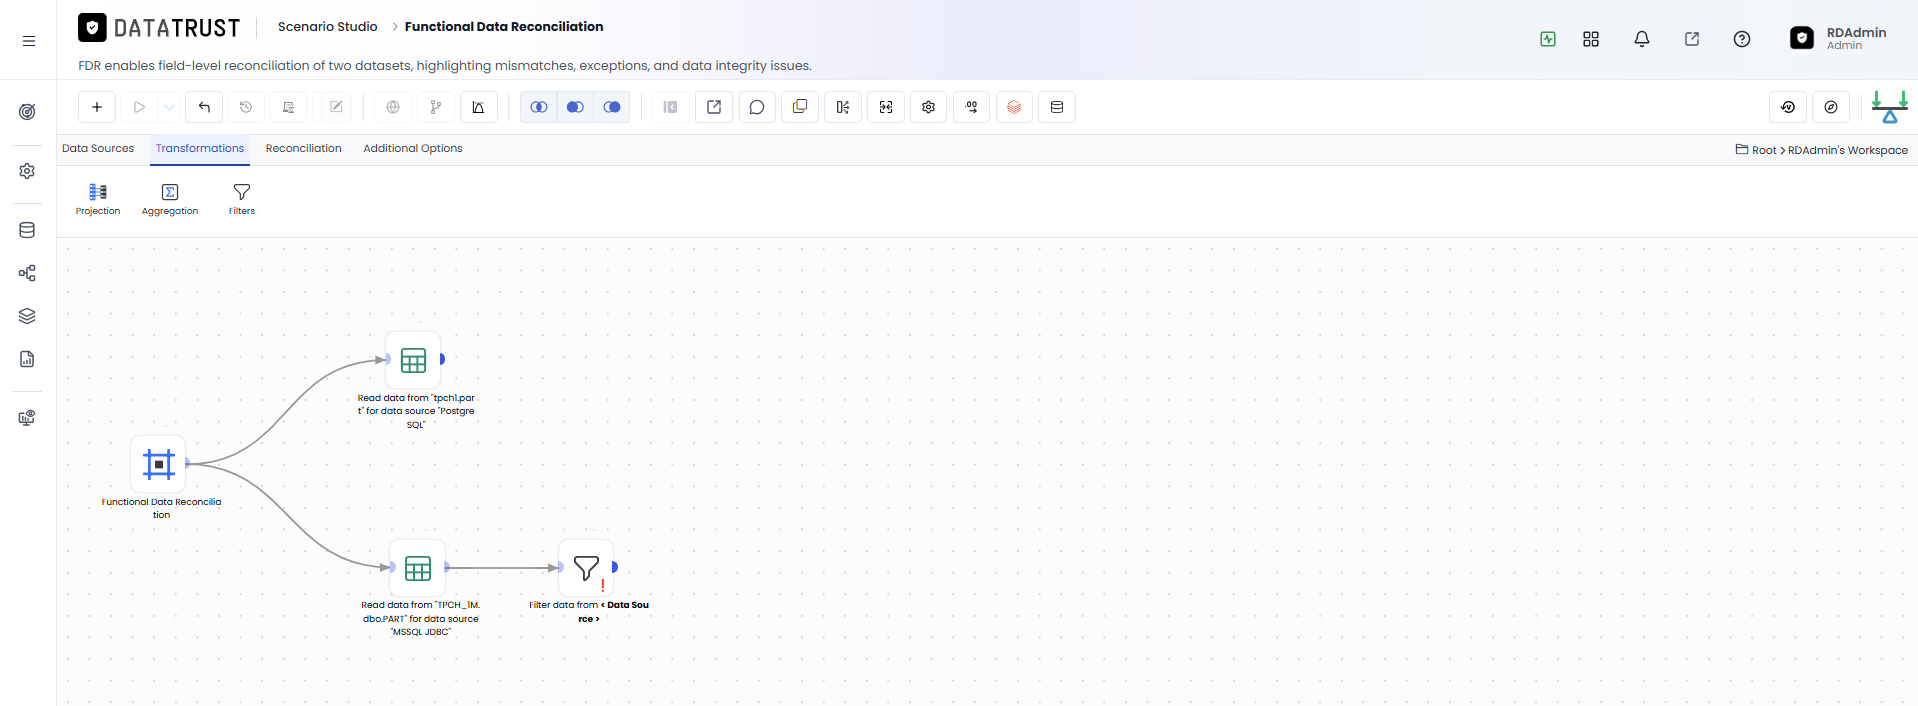Viewport: 1918px width, 706px height.
Task: Click the green activity monitor icon
Action: tap(1548, 39)
